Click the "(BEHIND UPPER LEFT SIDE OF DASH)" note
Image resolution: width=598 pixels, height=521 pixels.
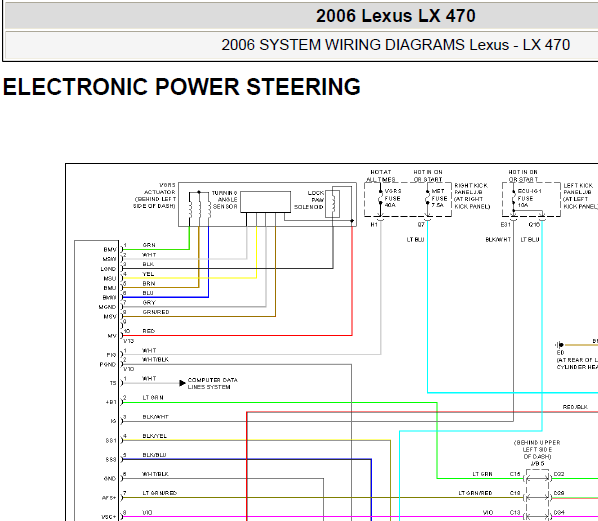click(537, 450)
